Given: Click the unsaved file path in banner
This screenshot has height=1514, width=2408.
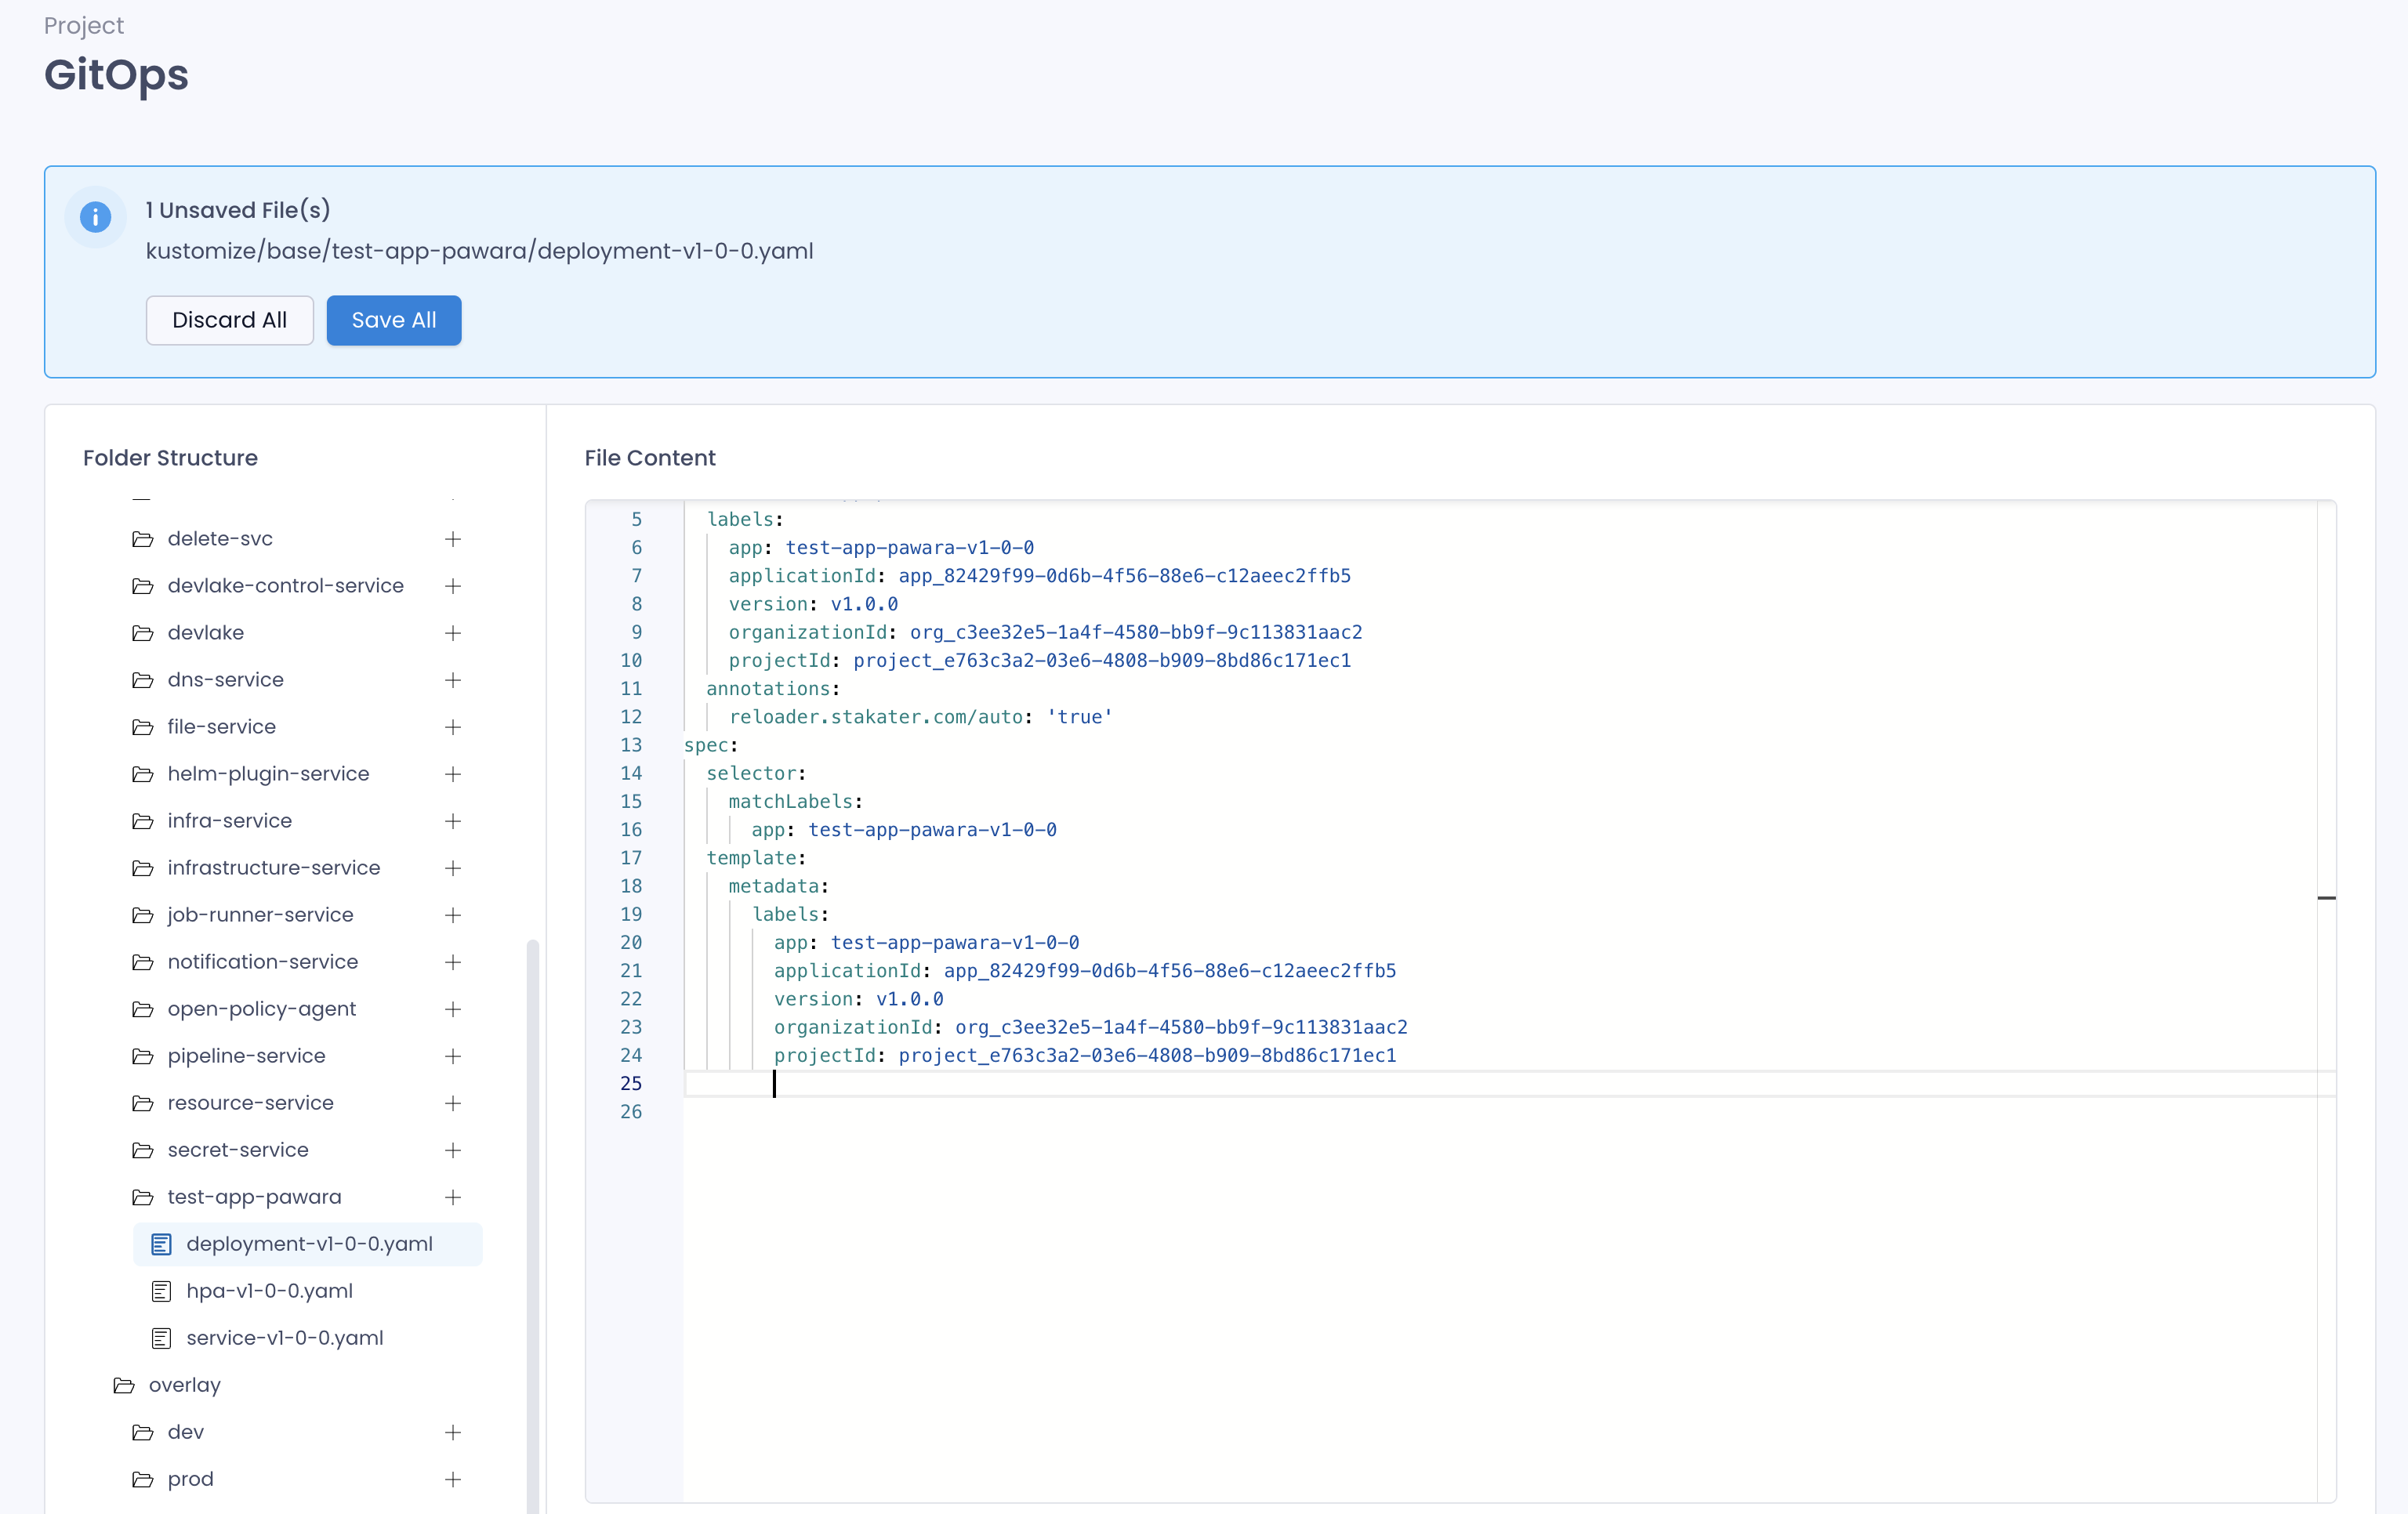Looking at the screenshot, I should click(480, 250).
